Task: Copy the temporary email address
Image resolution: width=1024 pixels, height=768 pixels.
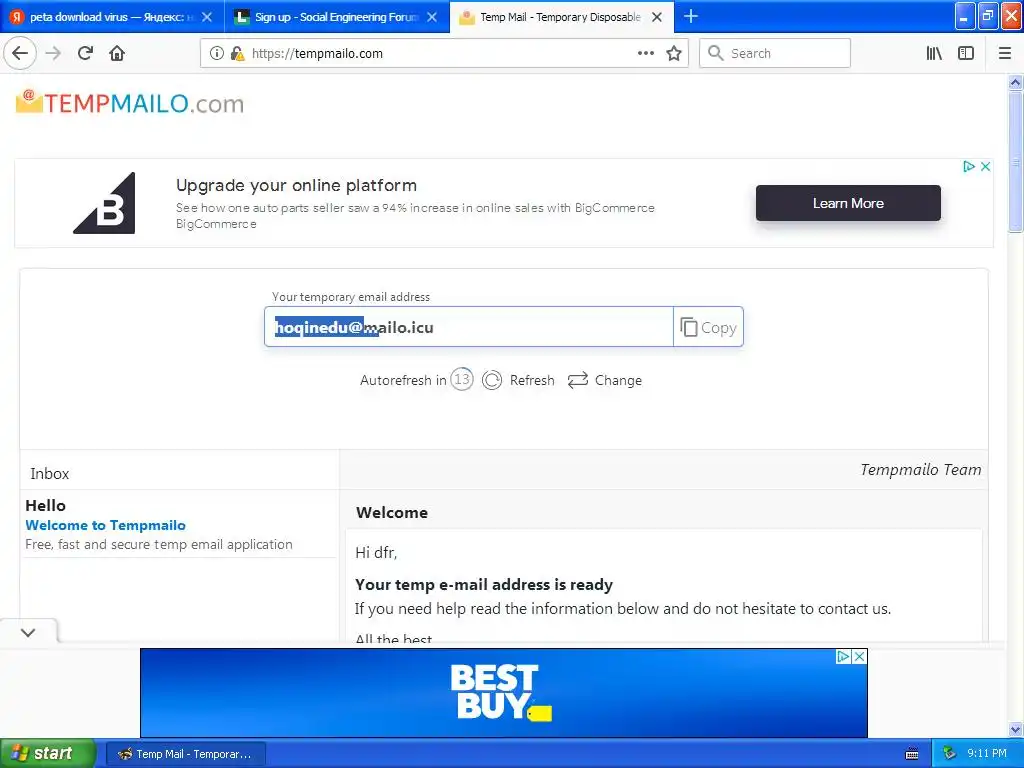Action: pyautogui.click(x=709, y=327)
